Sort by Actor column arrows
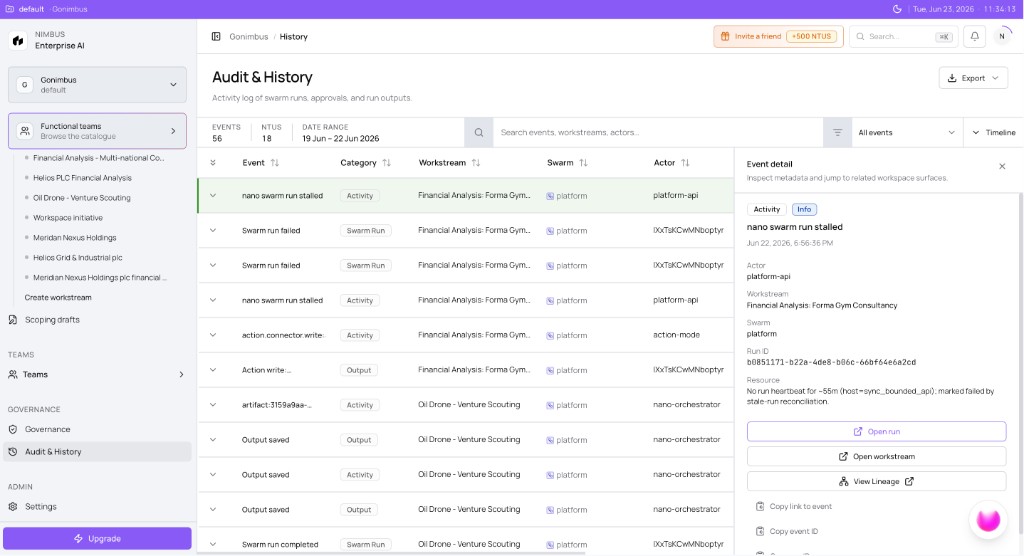 685,163
